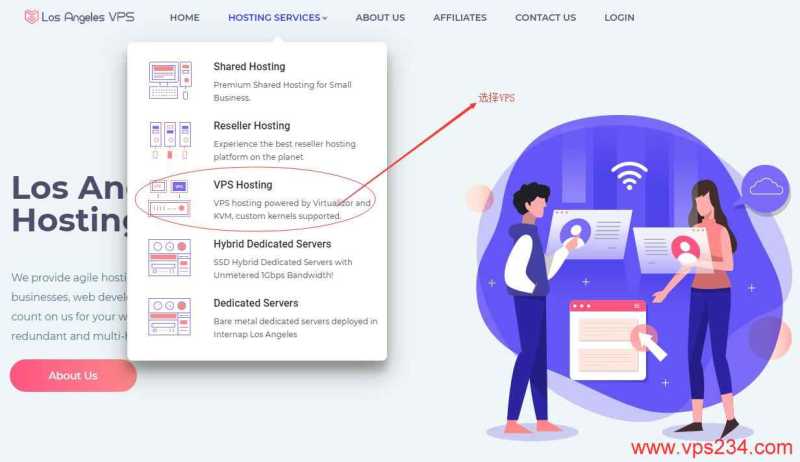The image size is (800, 462).
Task: Click the arrow beside Hosting Services
Action: (x=325, y=18)
